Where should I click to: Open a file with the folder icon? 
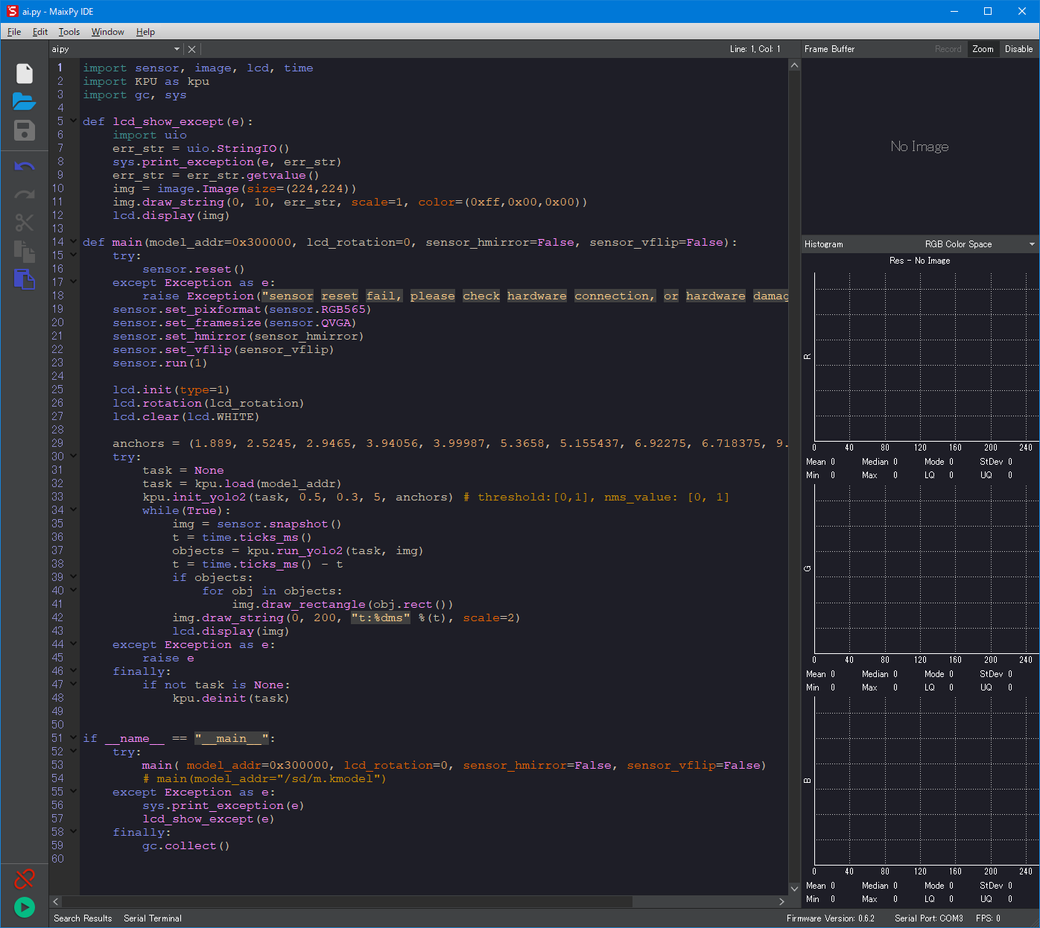pyautogui.click(x=24, y=101)
